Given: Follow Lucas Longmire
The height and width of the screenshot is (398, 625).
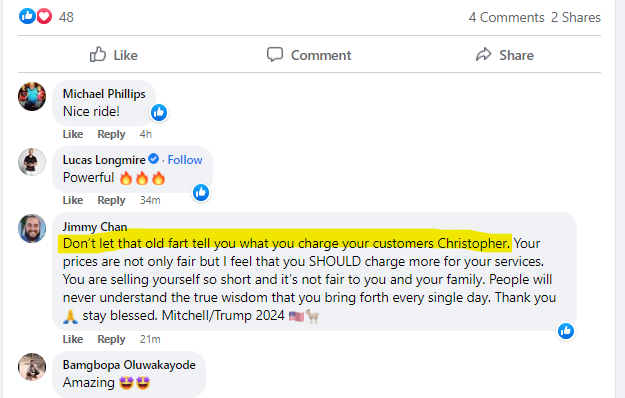Looking at the screenshot, I should click(185, 160).
